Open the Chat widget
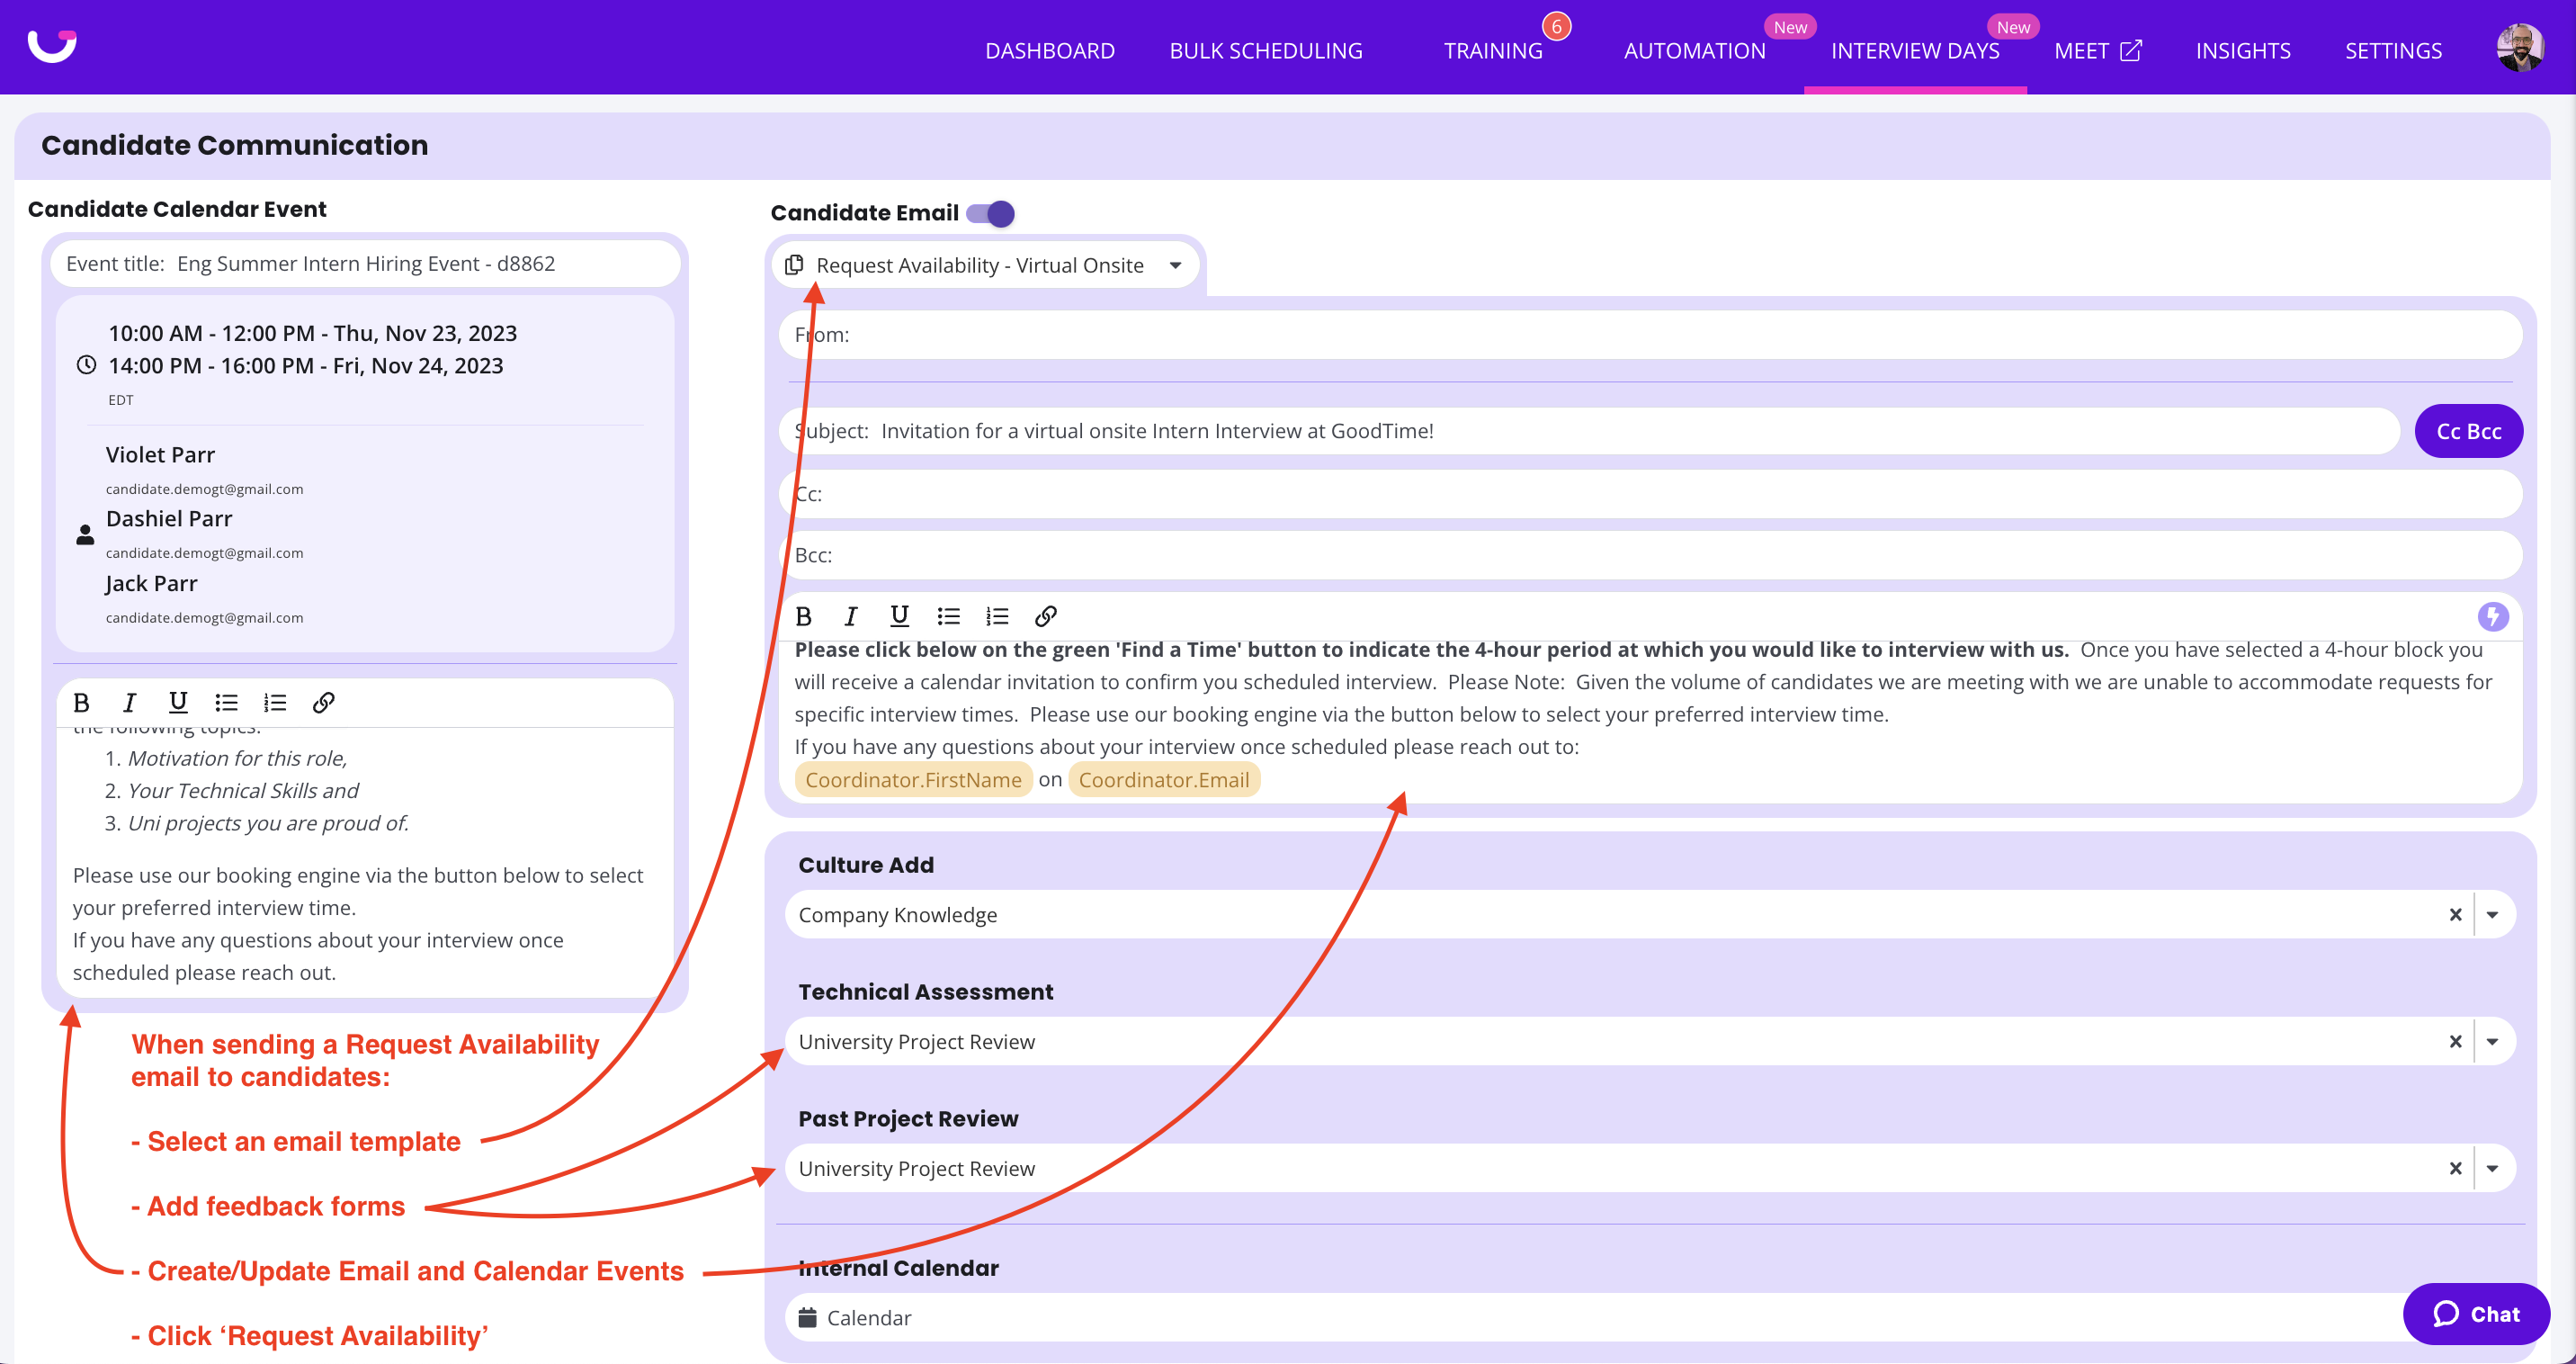 point(2475,1314)
